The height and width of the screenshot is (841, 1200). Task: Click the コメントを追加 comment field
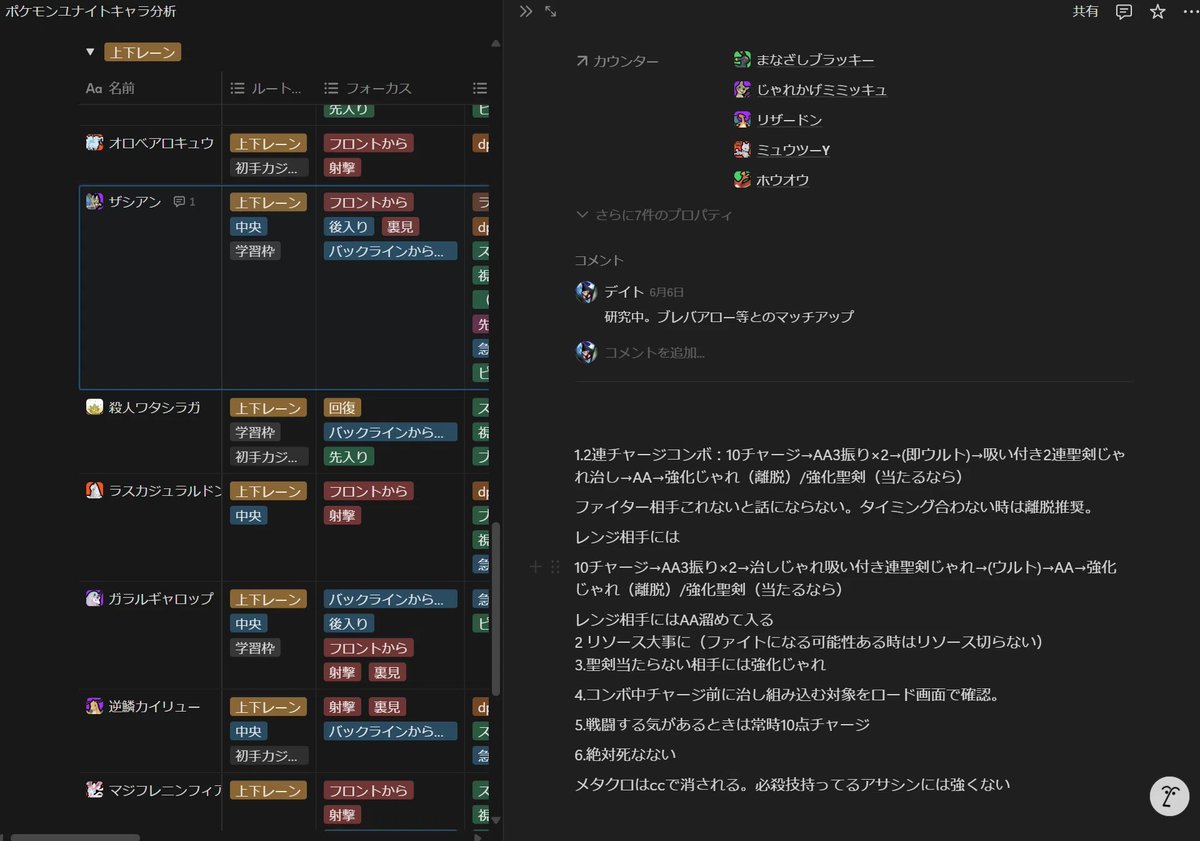tap(655, 354)
